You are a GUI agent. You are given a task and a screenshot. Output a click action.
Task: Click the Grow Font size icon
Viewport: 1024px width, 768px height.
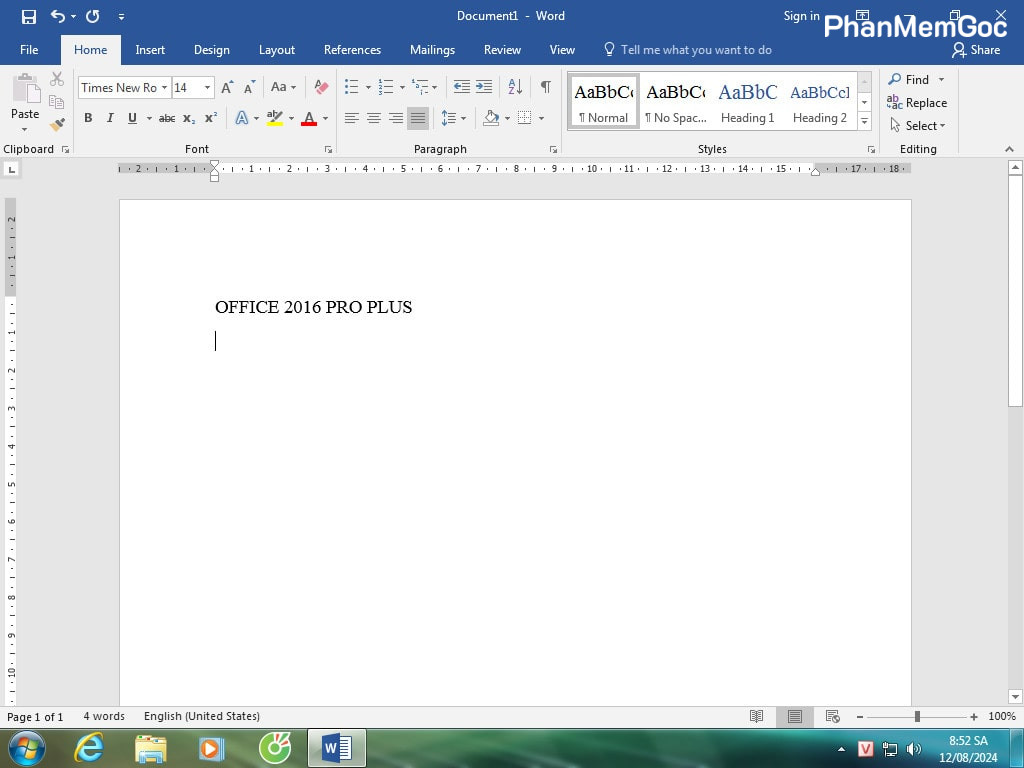coord(227,88)
